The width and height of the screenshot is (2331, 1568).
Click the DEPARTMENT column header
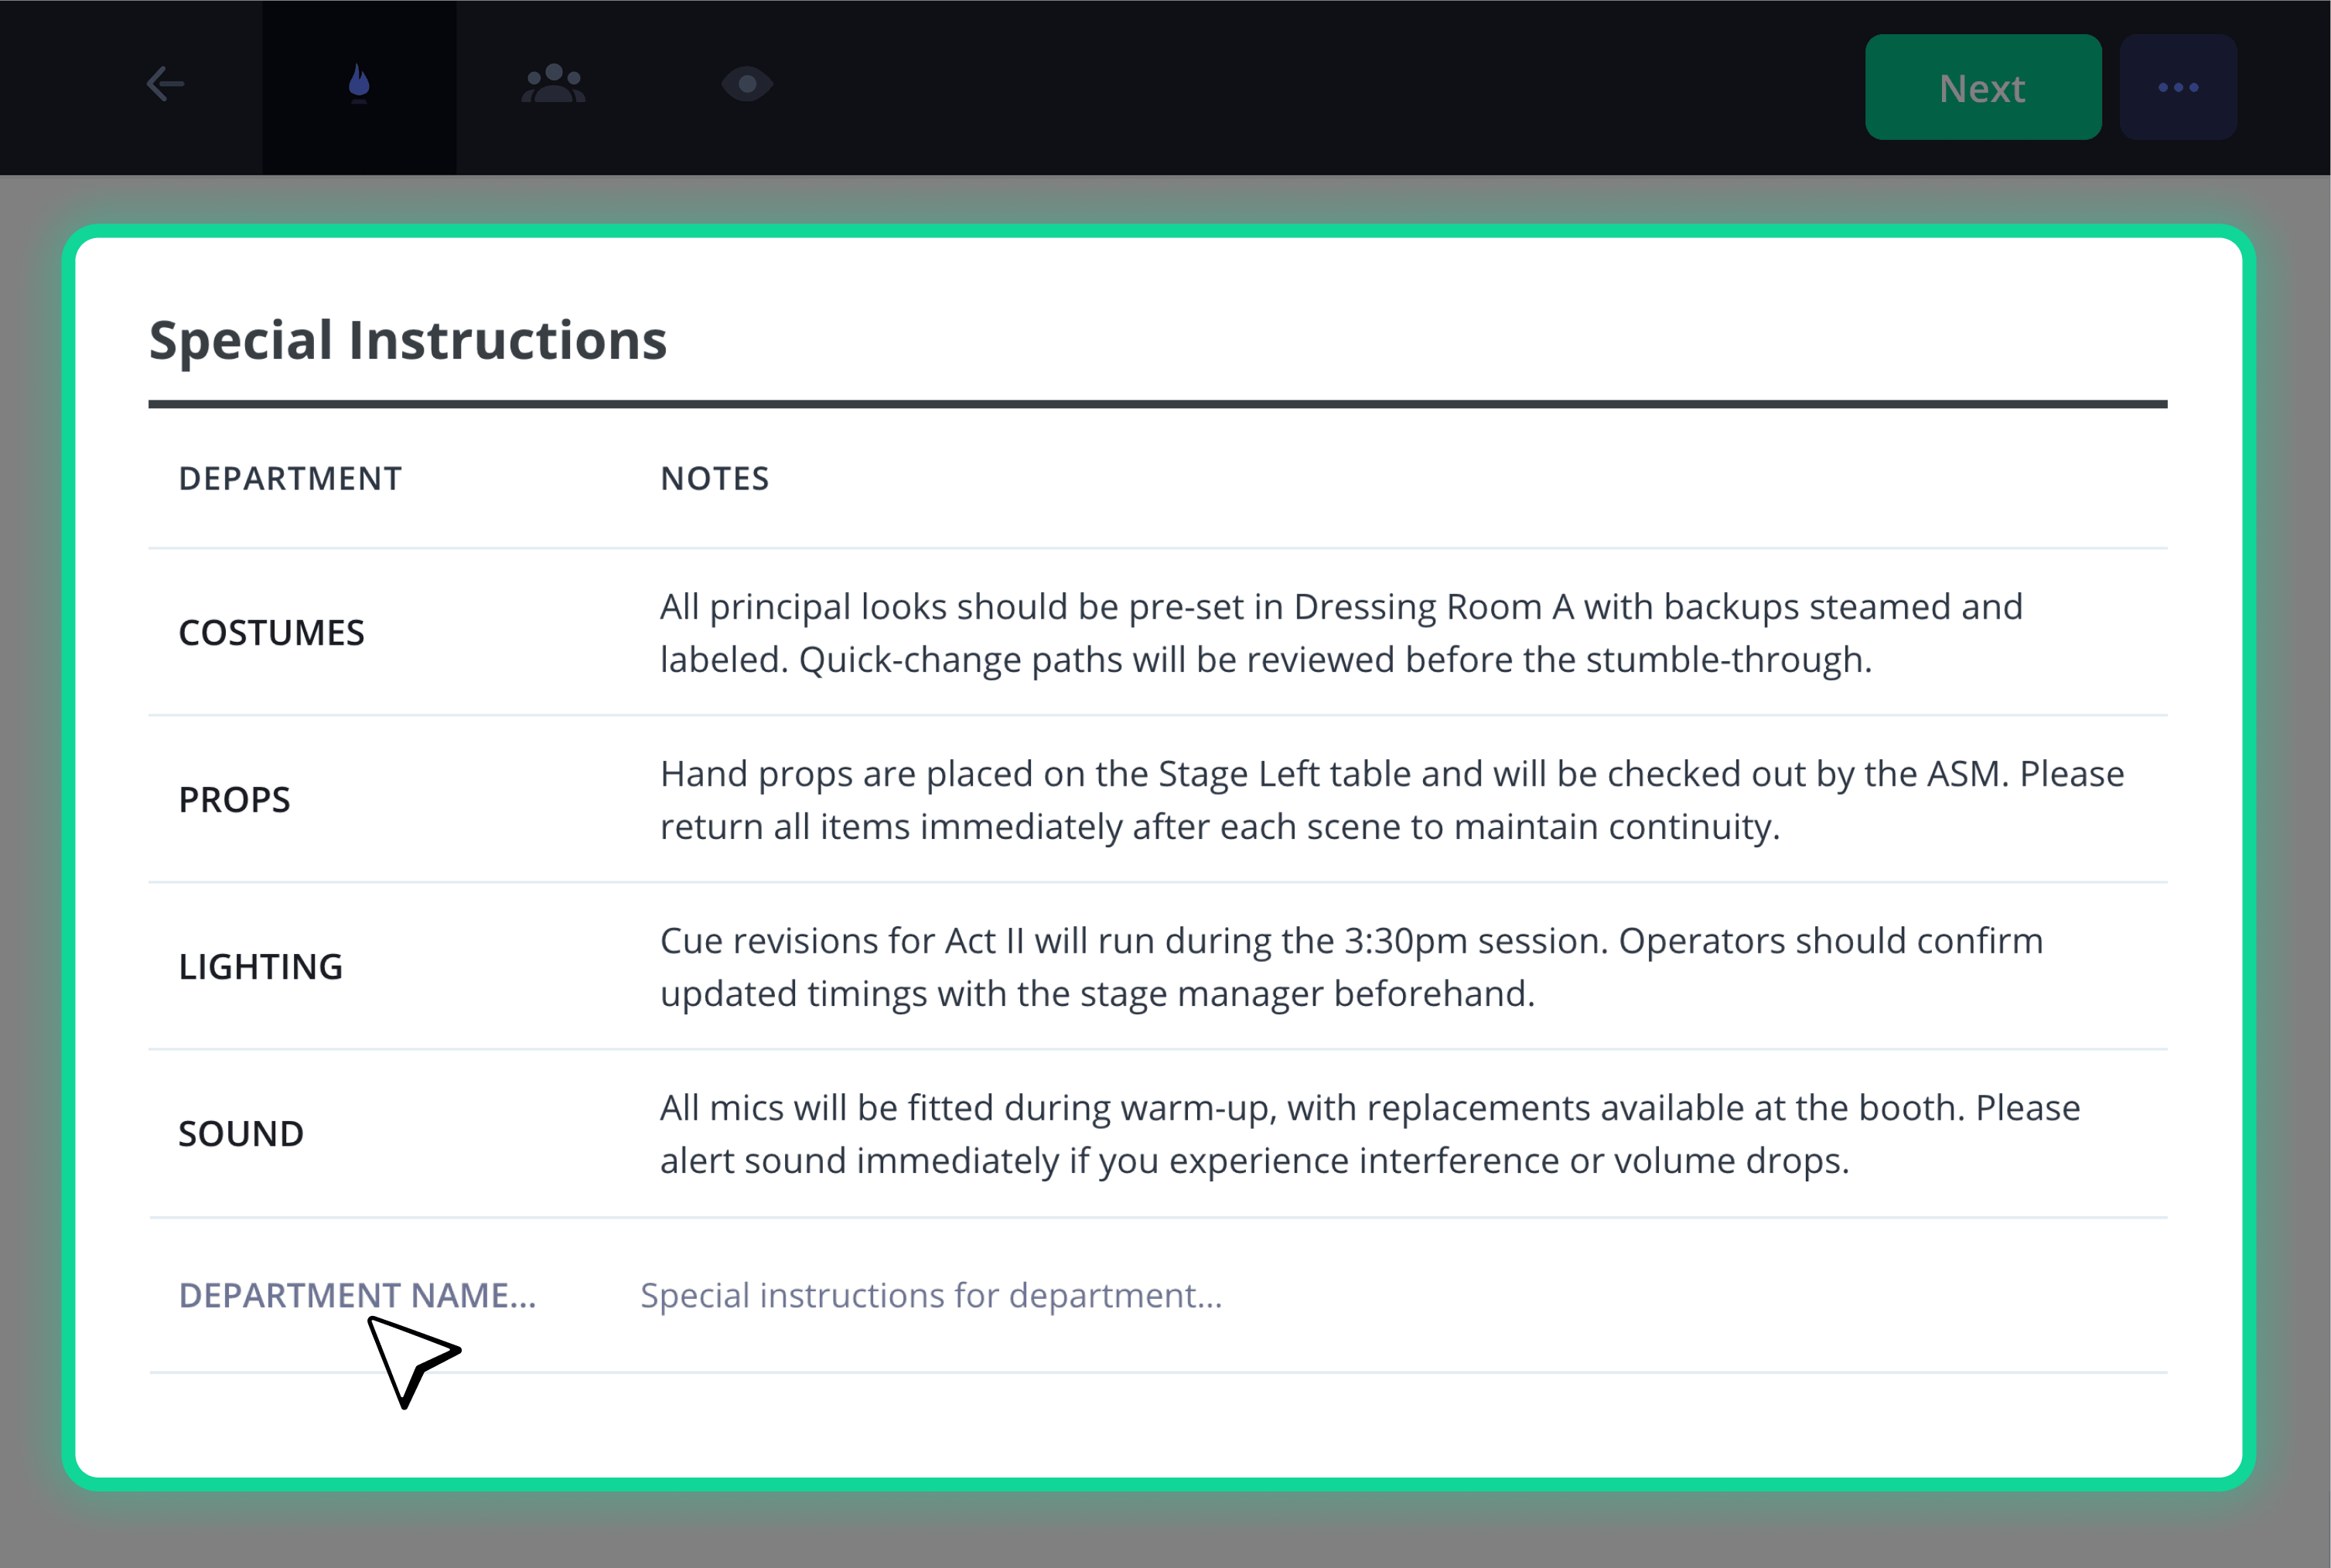coord(290,478)
